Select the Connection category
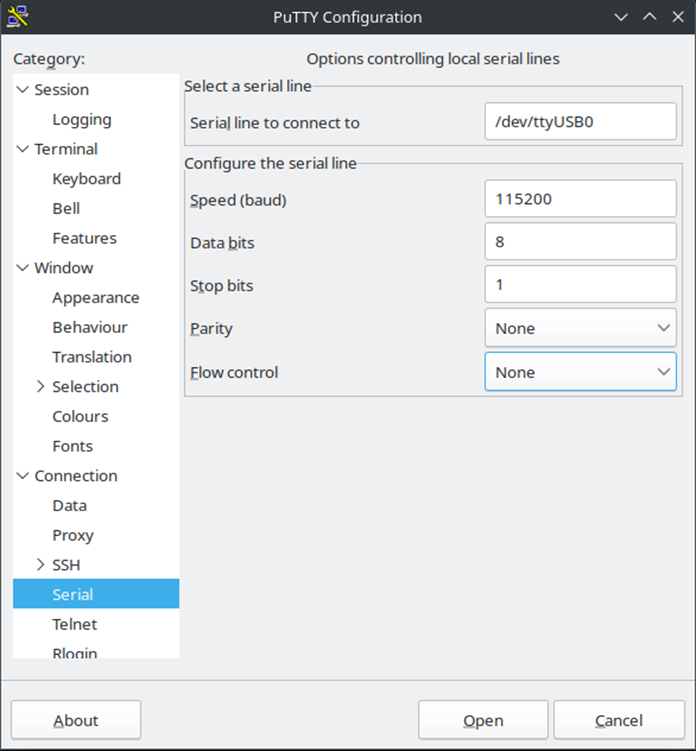 coord(76,476)
